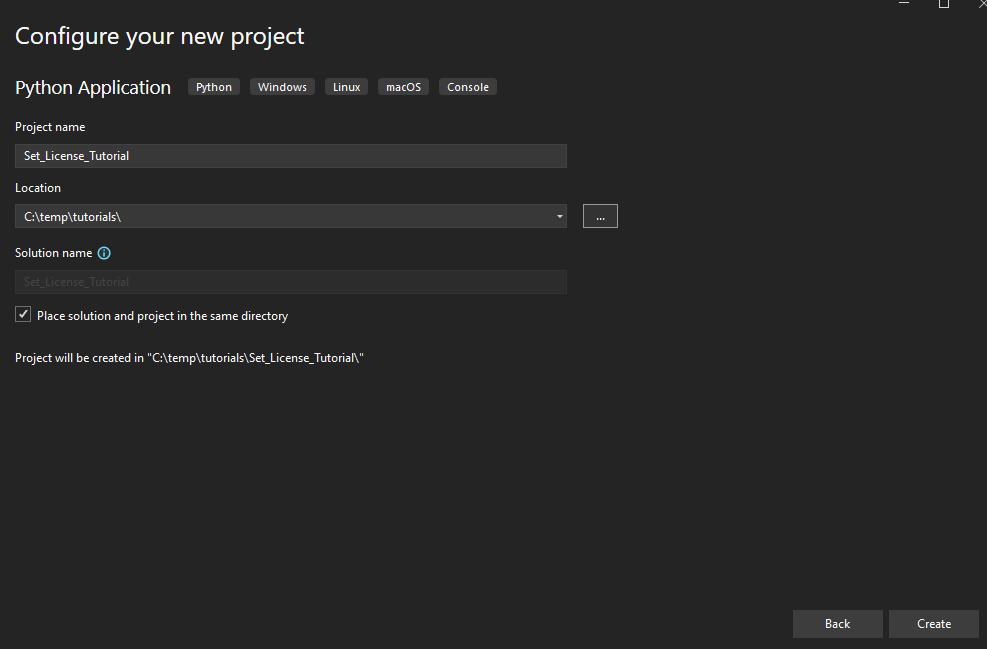Click the Console tag
Screen dimensions: 987x649
(468, 87)
